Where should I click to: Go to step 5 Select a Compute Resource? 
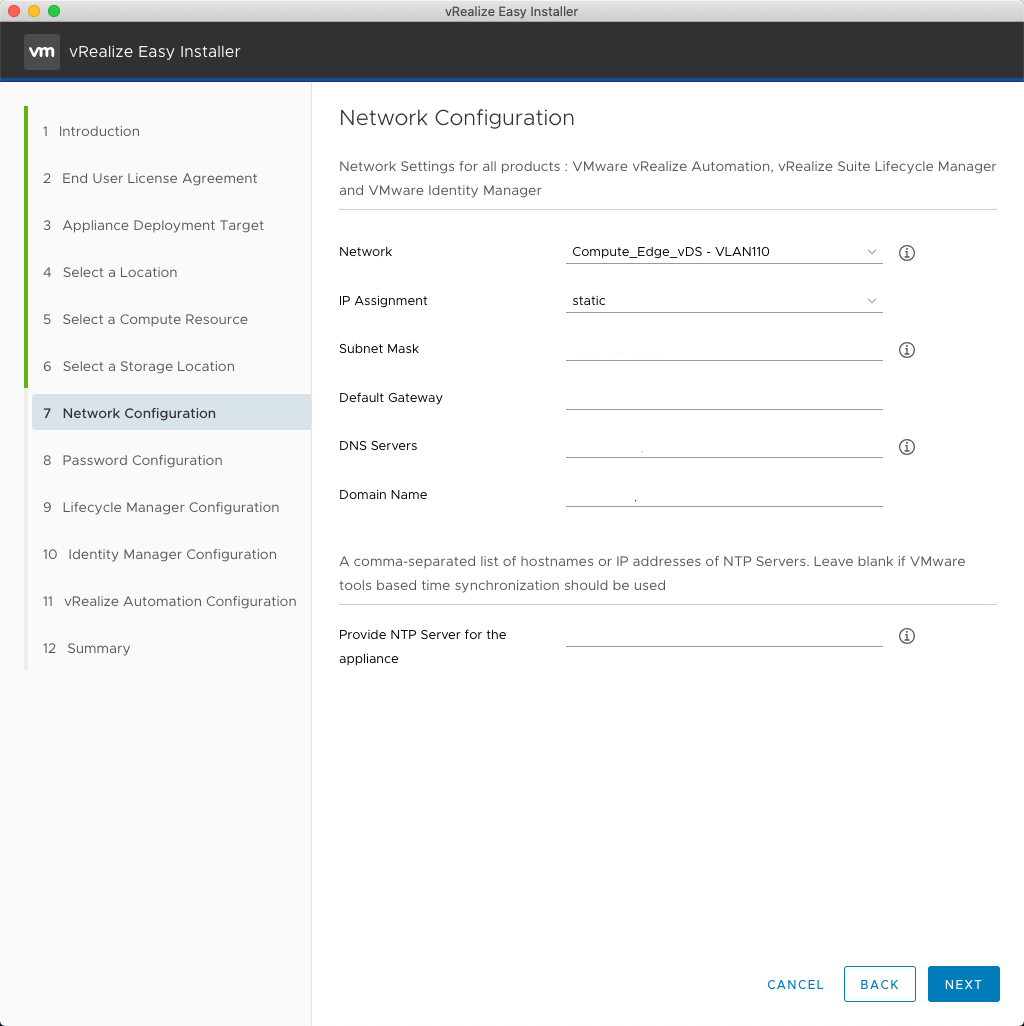tap(146, 320)
